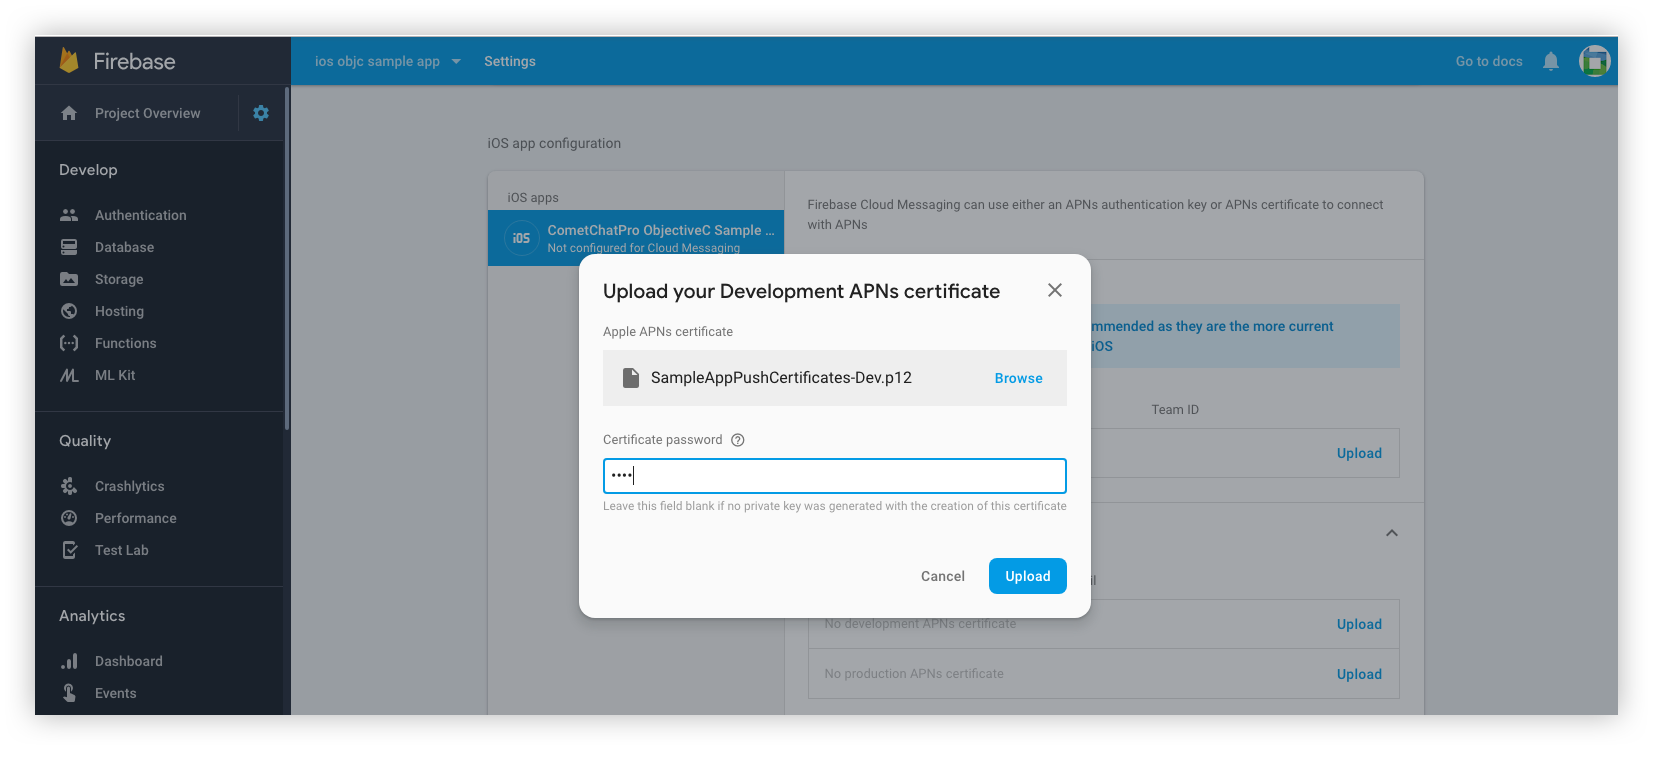The image size is (1657, 757).
Task: Click the Firebase logo icon
Action: [x=69, y=61]
